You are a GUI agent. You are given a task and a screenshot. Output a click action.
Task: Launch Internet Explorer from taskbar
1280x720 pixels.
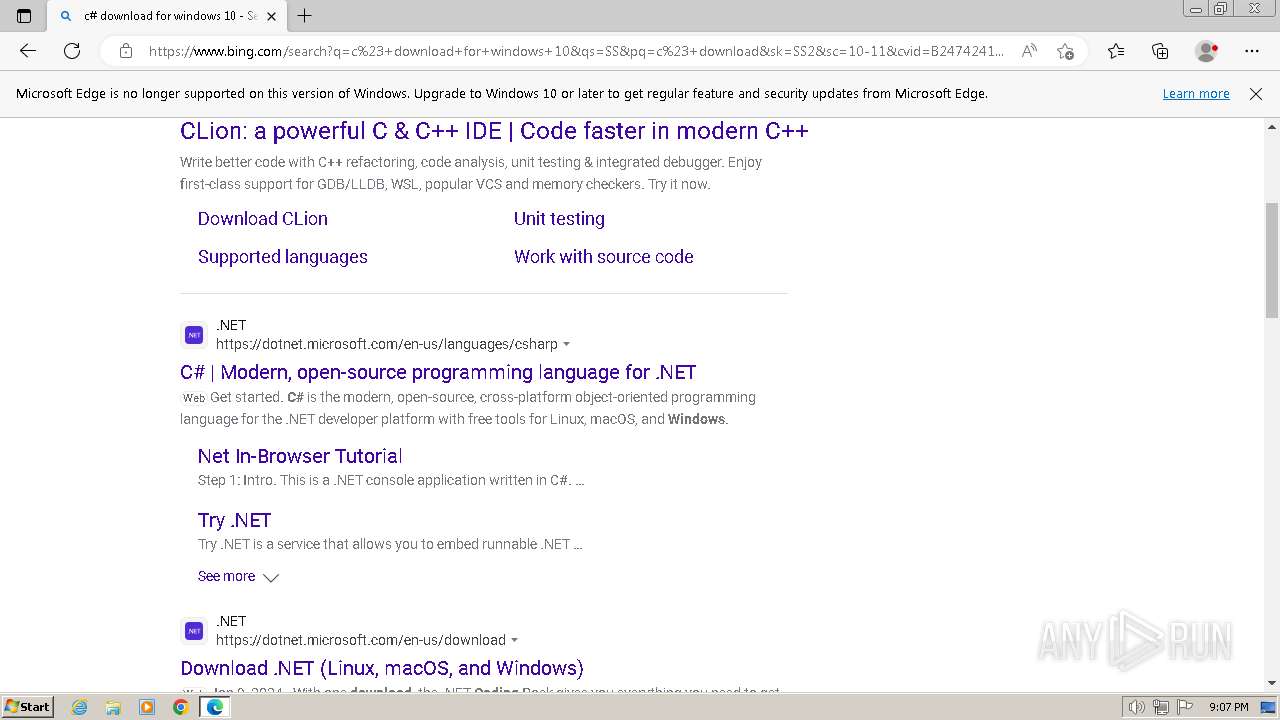[x=80, y=707]
